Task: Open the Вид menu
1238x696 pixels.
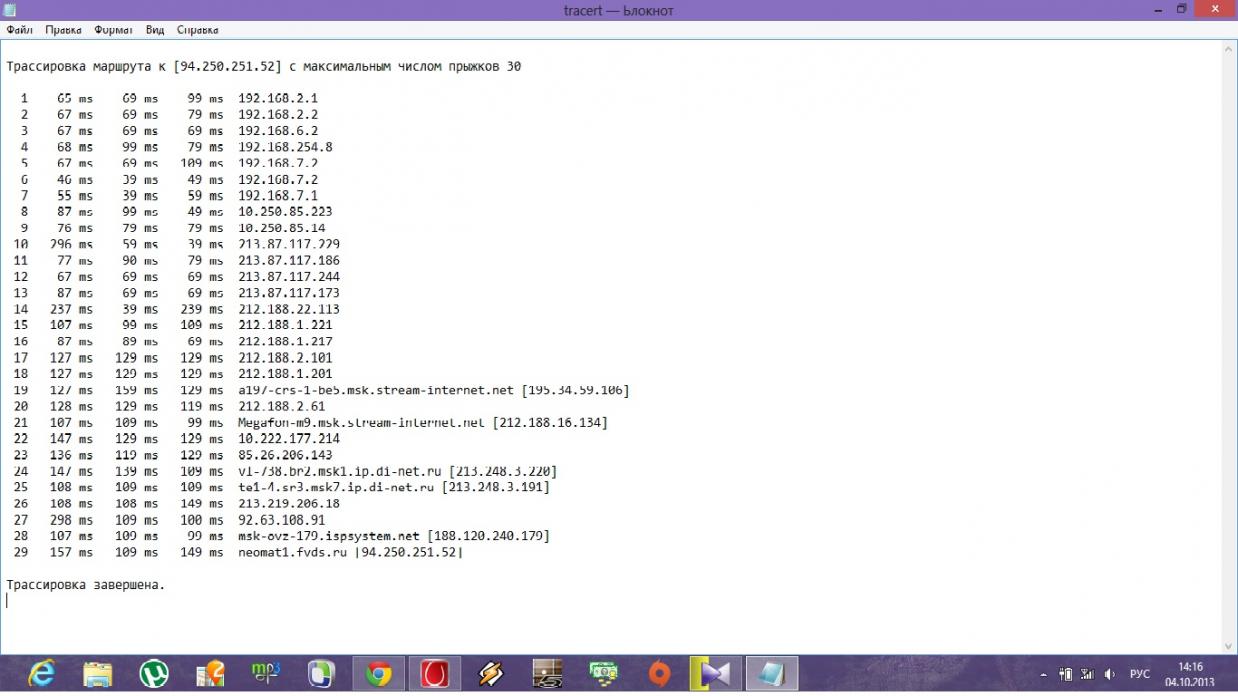Action: pyautogui.click(x=155, y=30)
